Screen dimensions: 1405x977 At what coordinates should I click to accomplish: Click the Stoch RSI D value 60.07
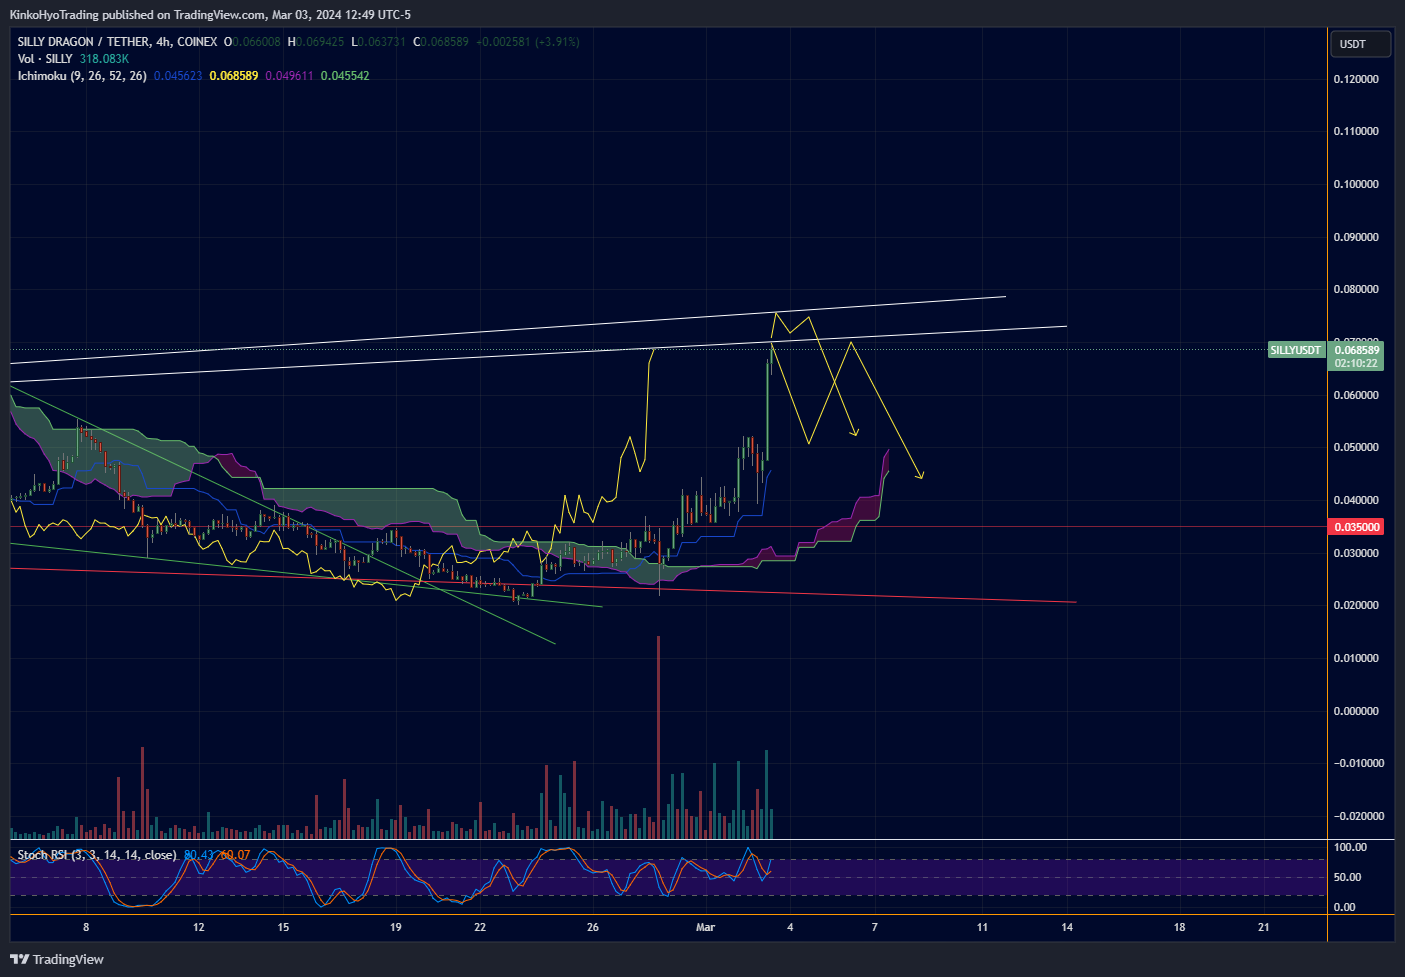[235, 855]
